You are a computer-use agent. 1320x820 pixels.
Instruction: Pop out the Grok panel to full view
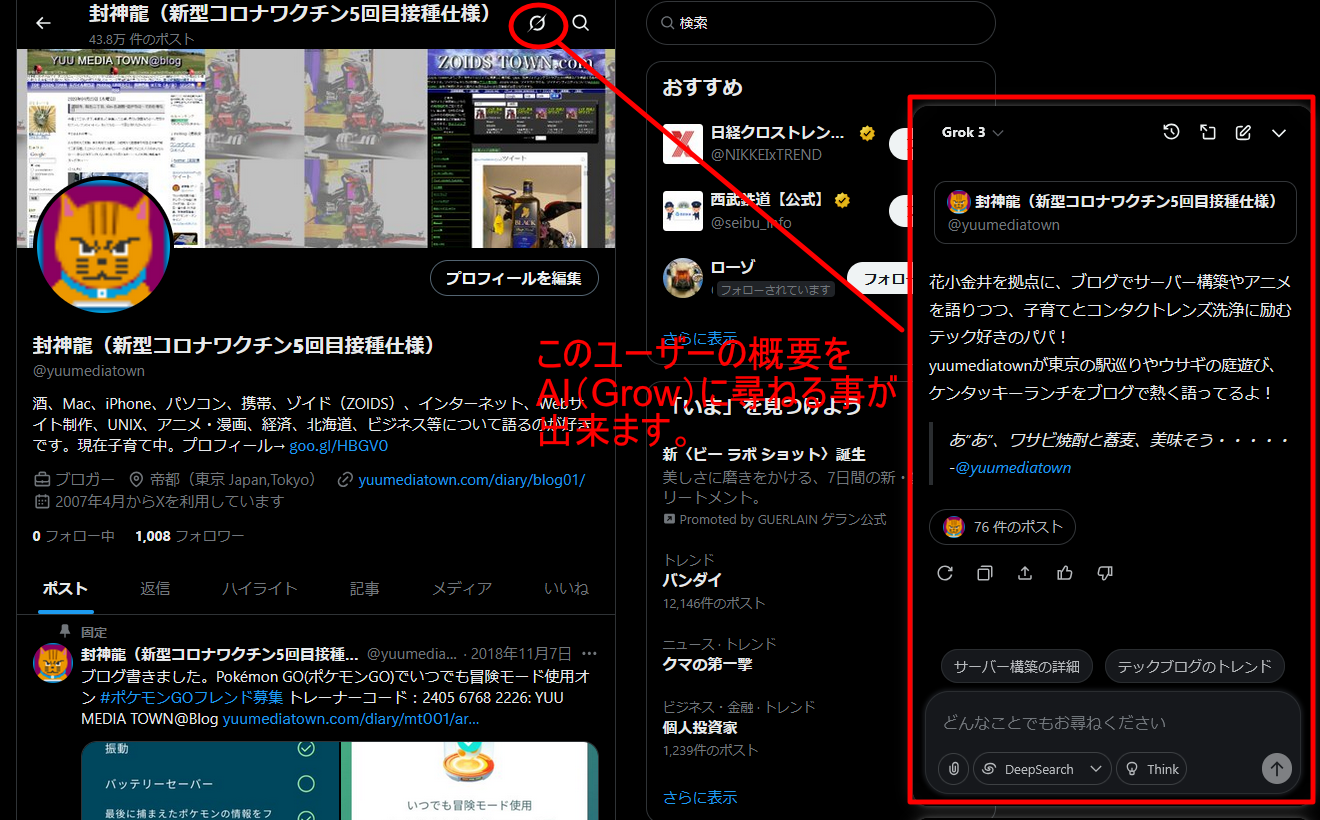click(x=1207, y=131)
